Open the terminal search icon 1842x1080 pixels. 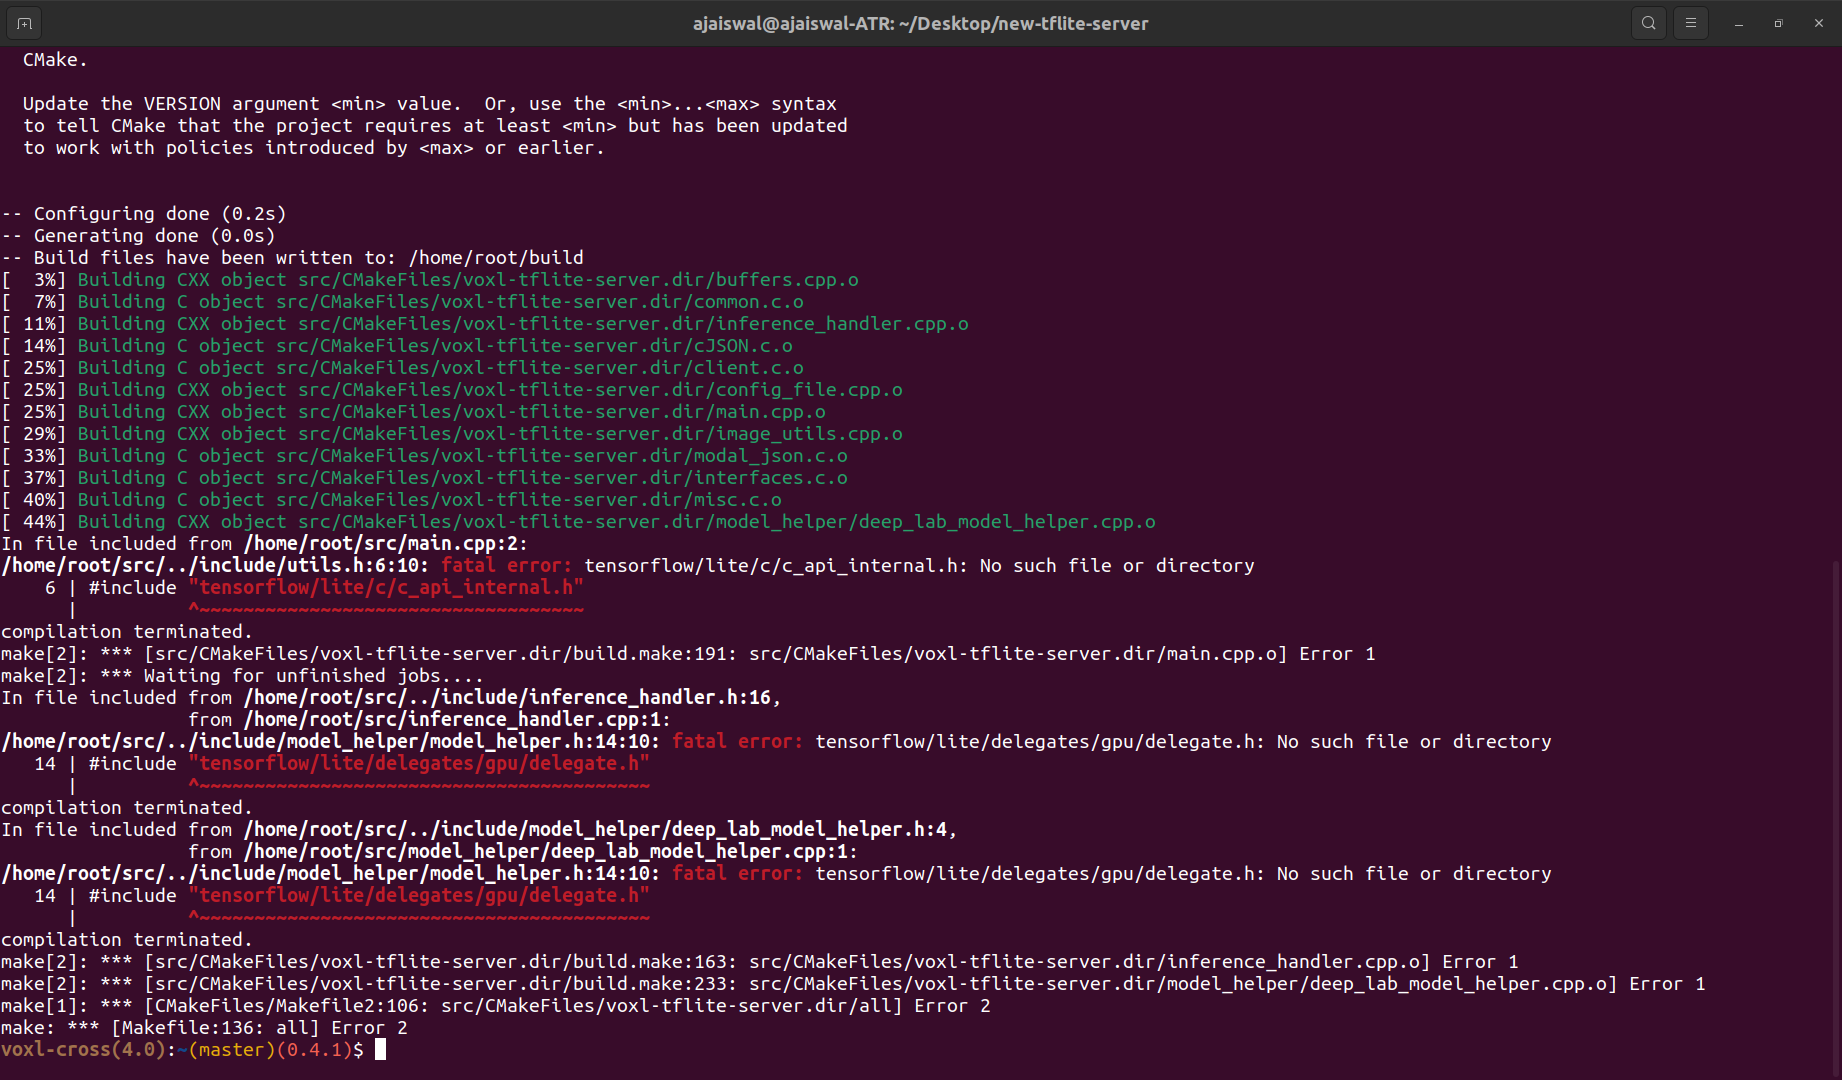[x=1649, y=23]
